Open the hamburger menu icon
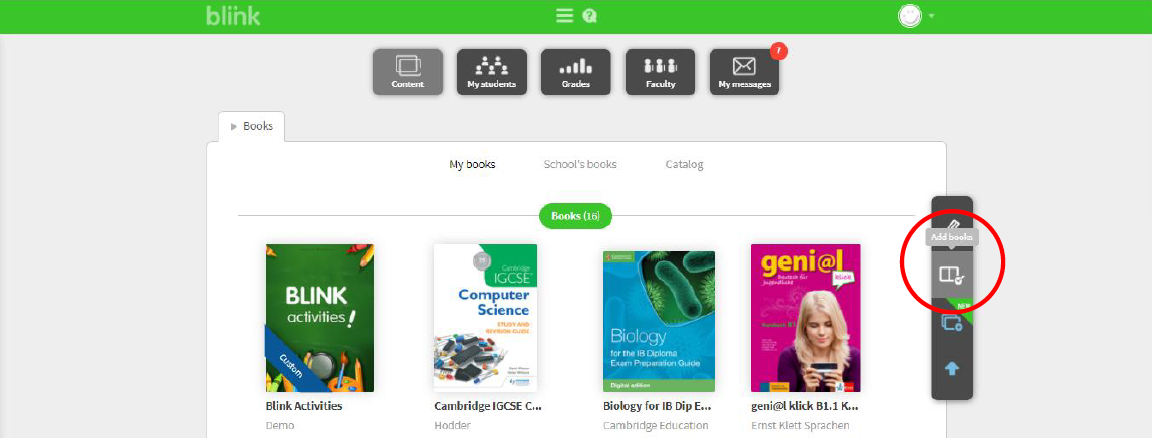The image size is (1152, 438). coord(565,16)
